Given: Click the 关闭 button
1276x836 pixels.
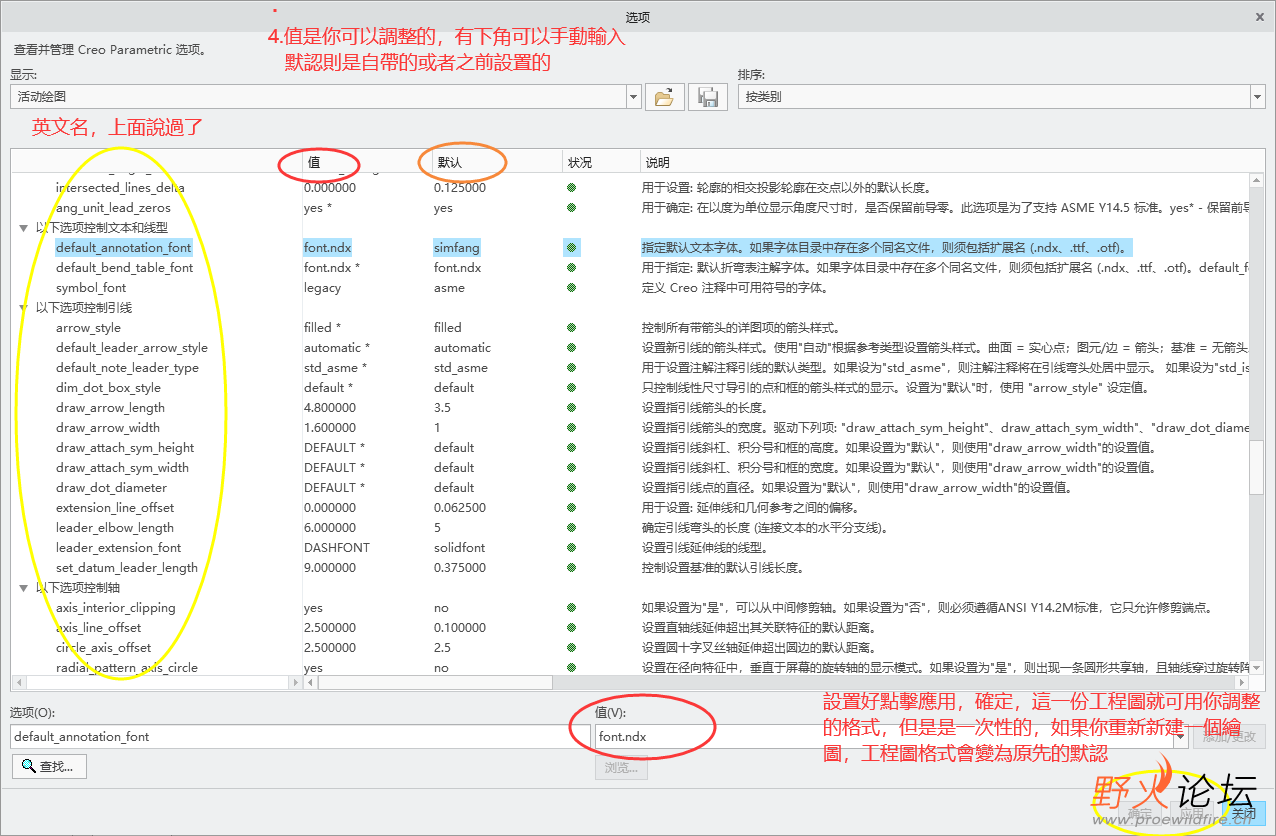Looking at the screenshot, I should coord(1244,813).
